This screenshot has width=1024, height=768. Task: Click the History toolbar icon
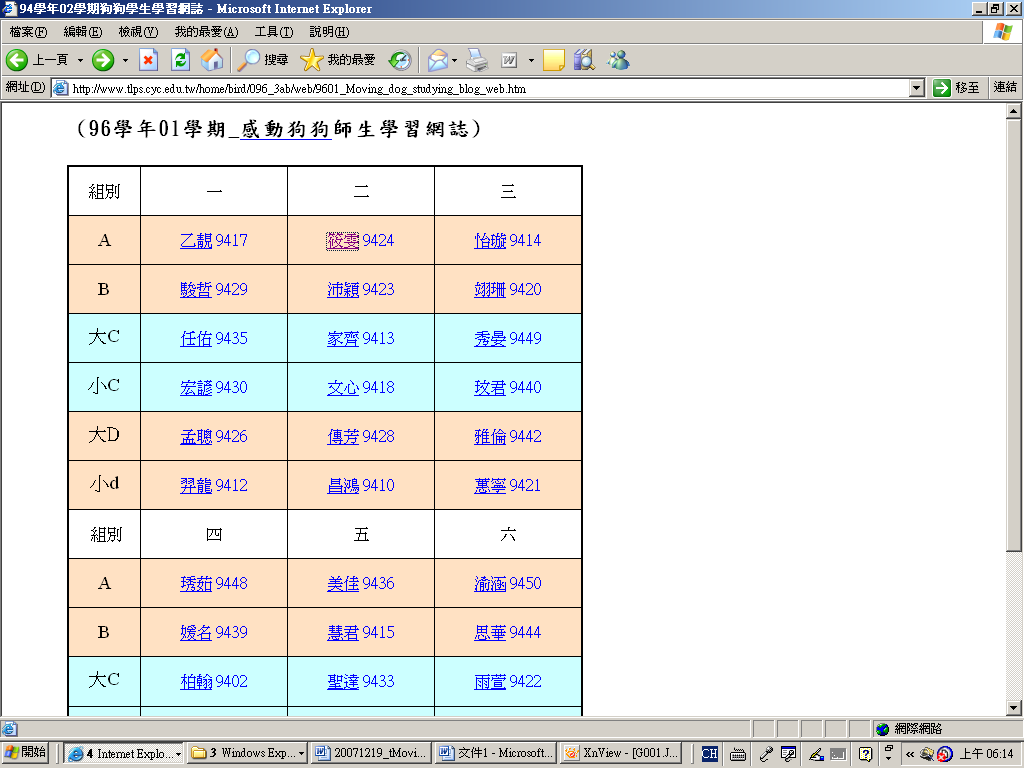tap(400, 60)
